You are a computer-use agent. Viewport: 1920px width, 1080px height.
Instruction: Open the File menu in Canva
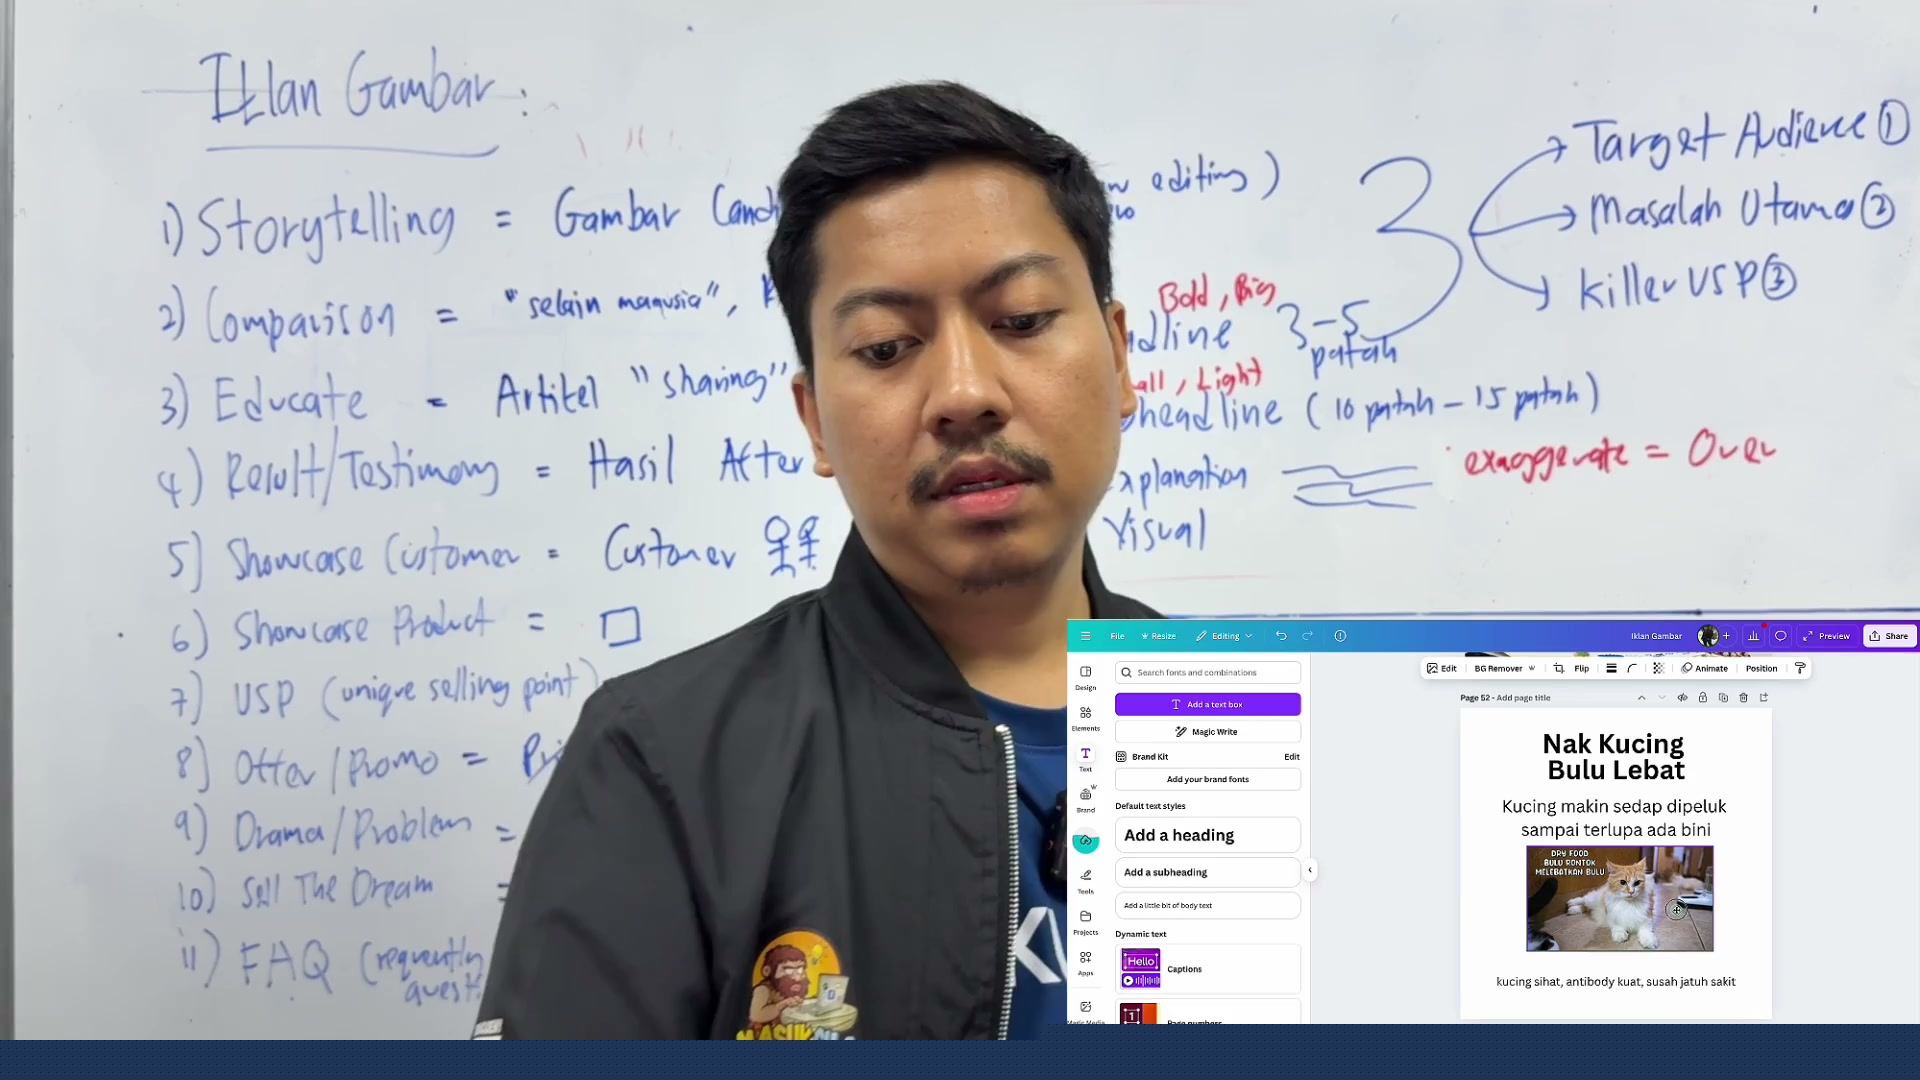click(1117, 636)
